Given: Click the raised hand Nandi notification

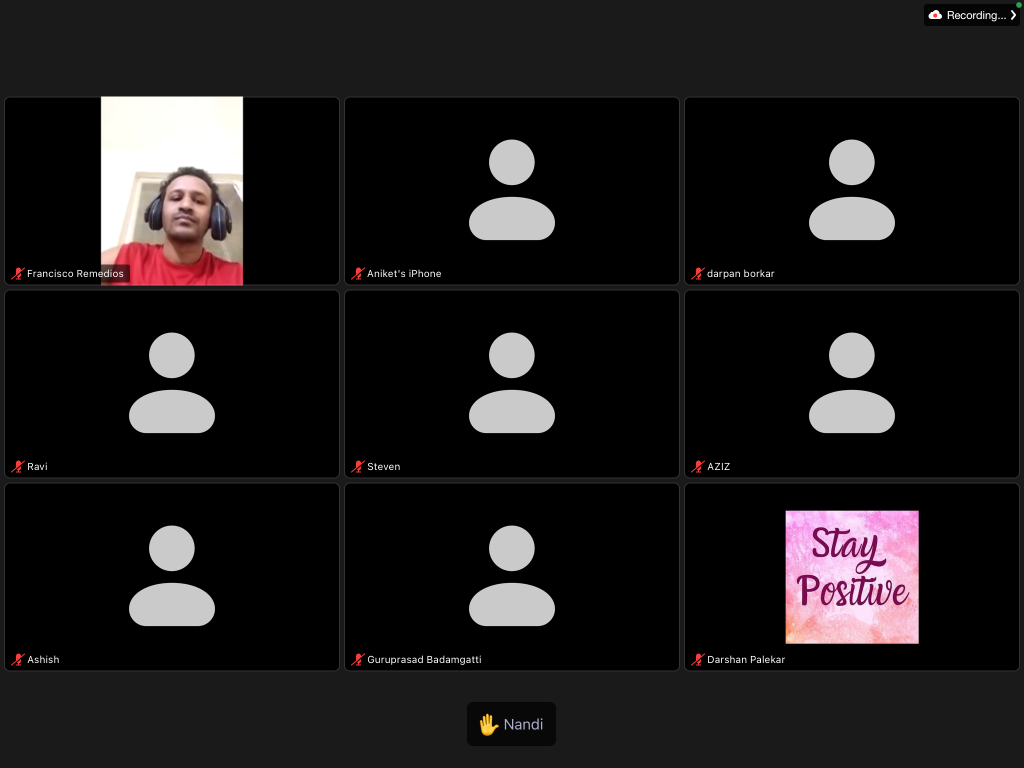Looking at the screenshot, I should pos(511,724).
